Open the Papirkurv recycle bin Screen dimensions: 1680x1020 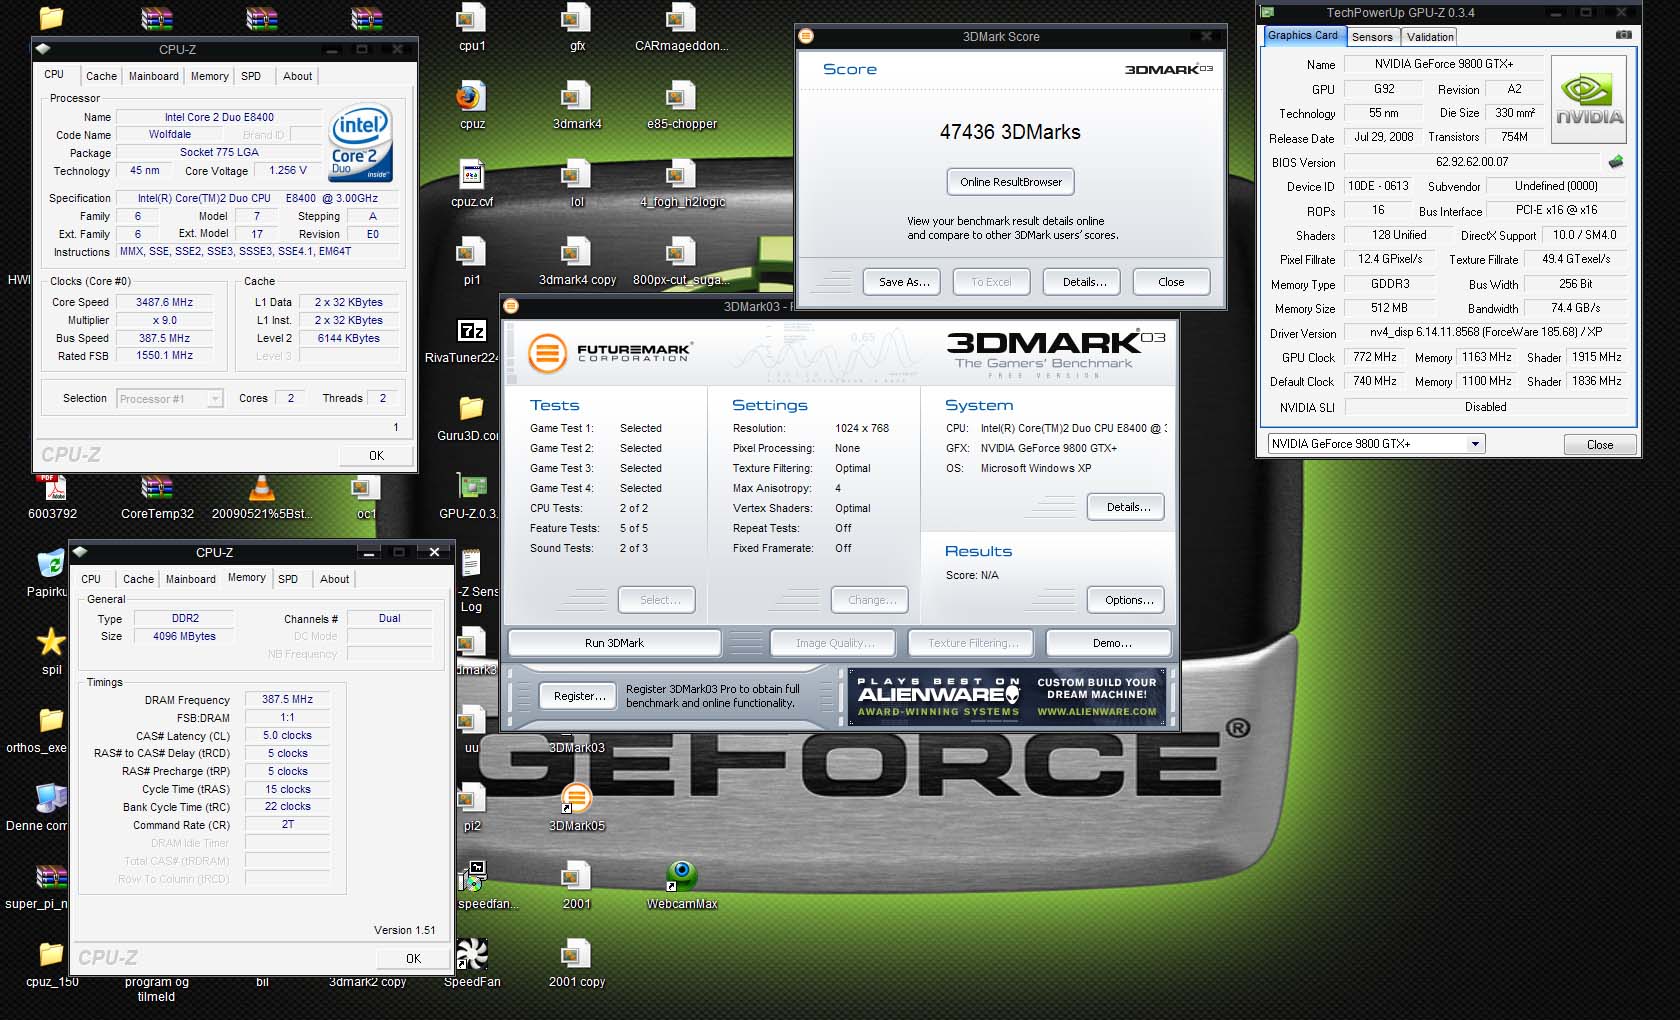50,565
